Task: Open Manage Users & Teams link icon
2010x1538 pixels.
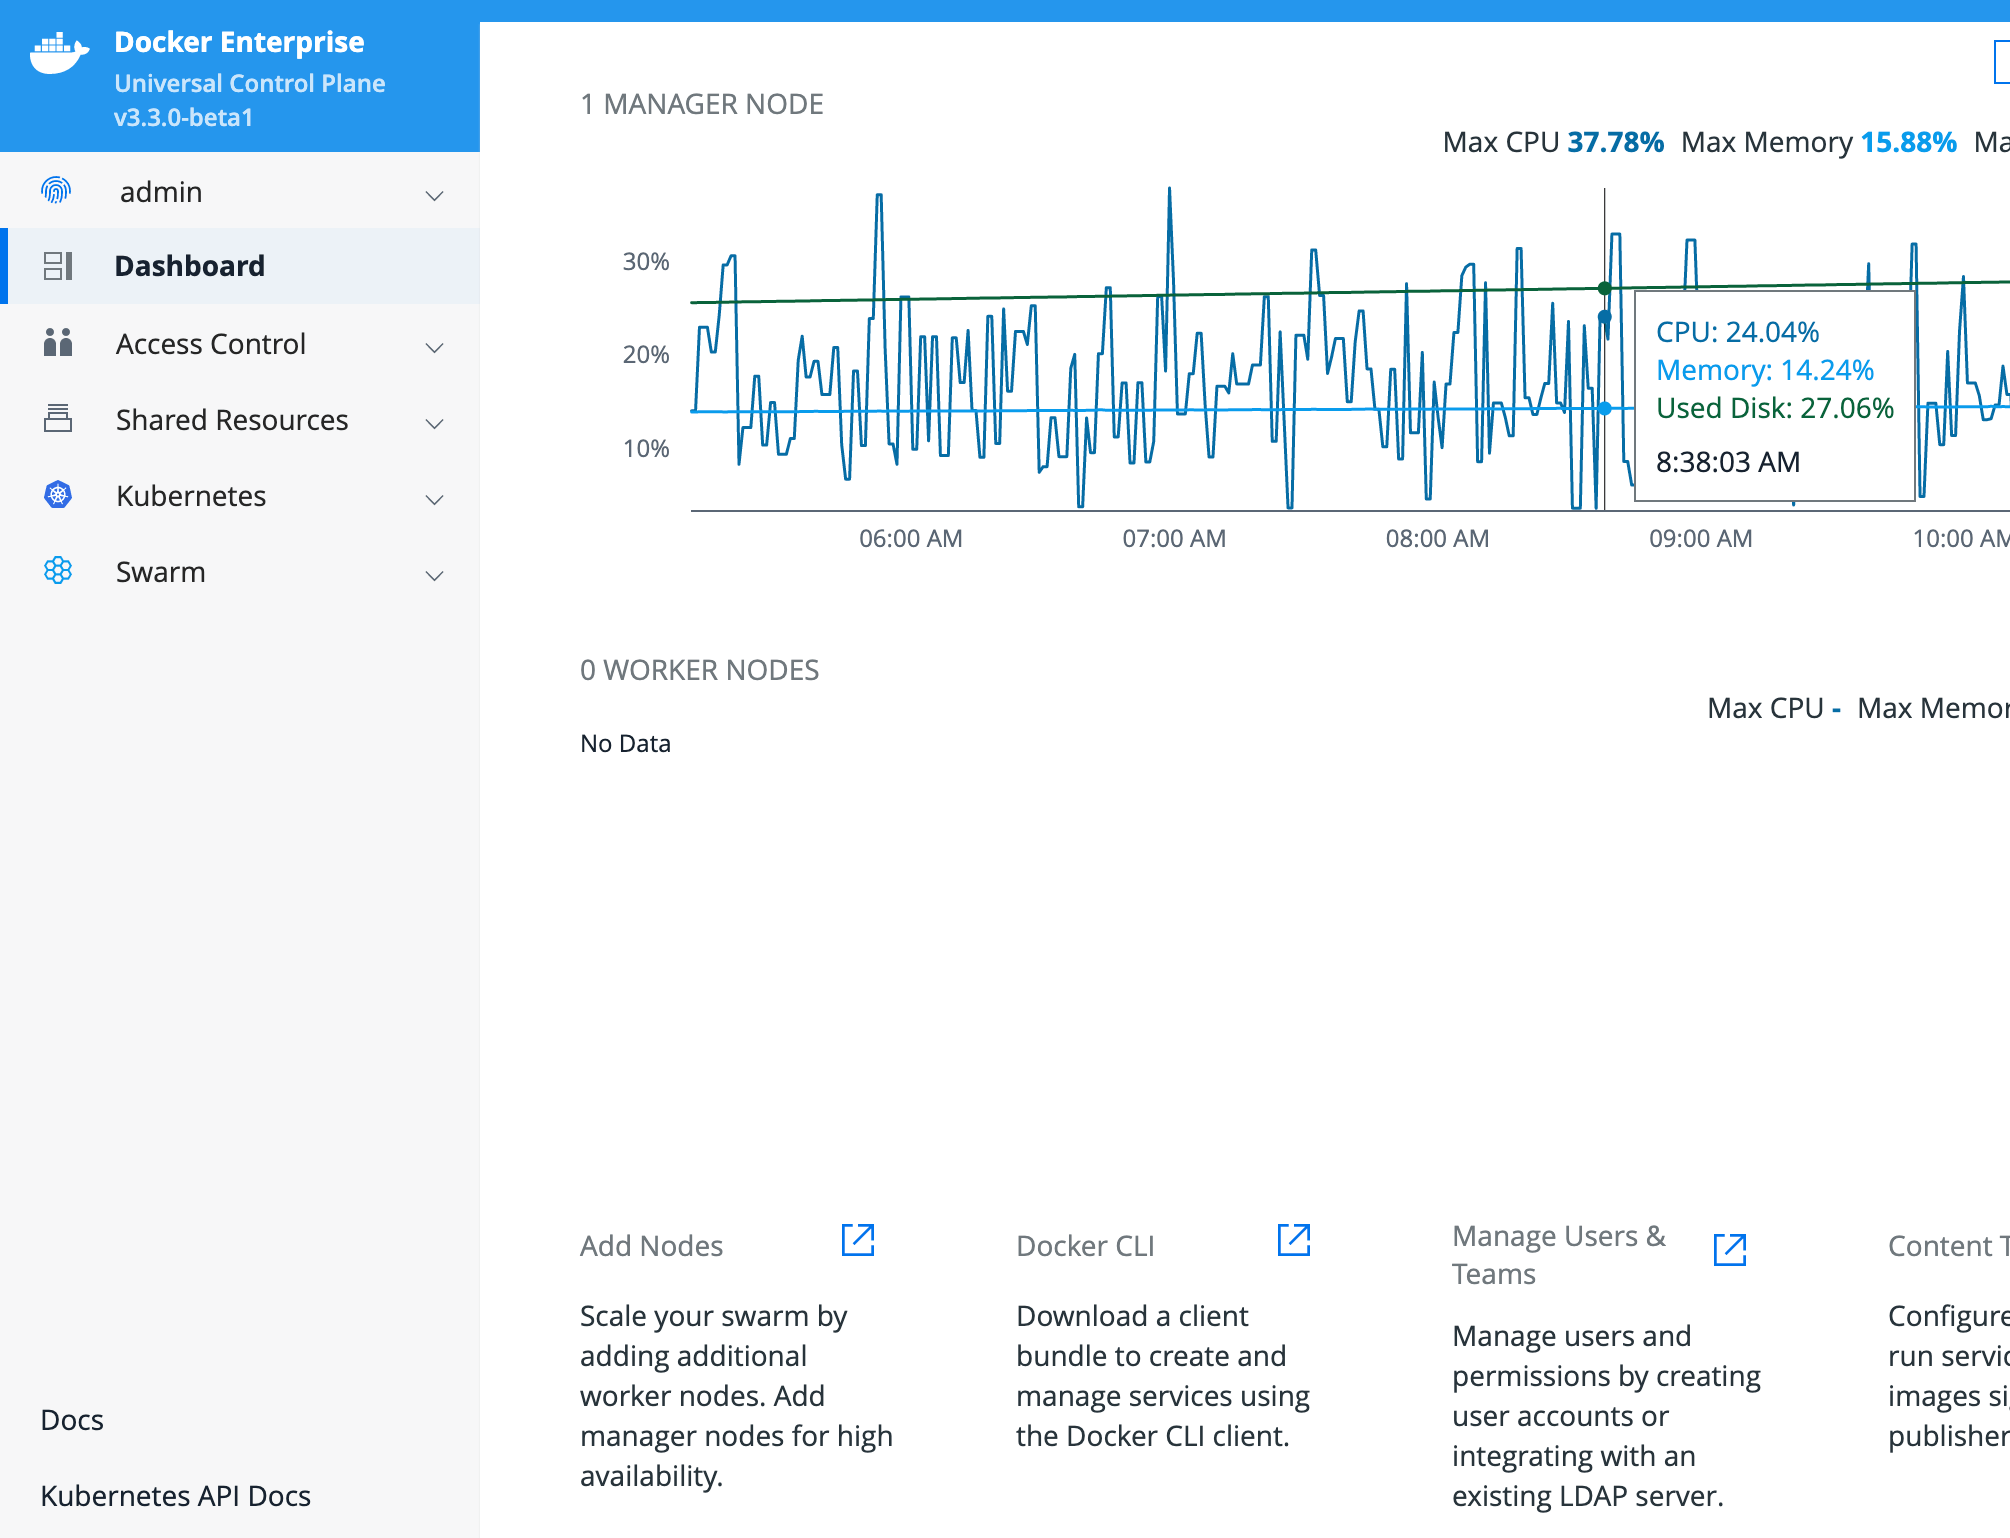Action: point(1729,1250)
